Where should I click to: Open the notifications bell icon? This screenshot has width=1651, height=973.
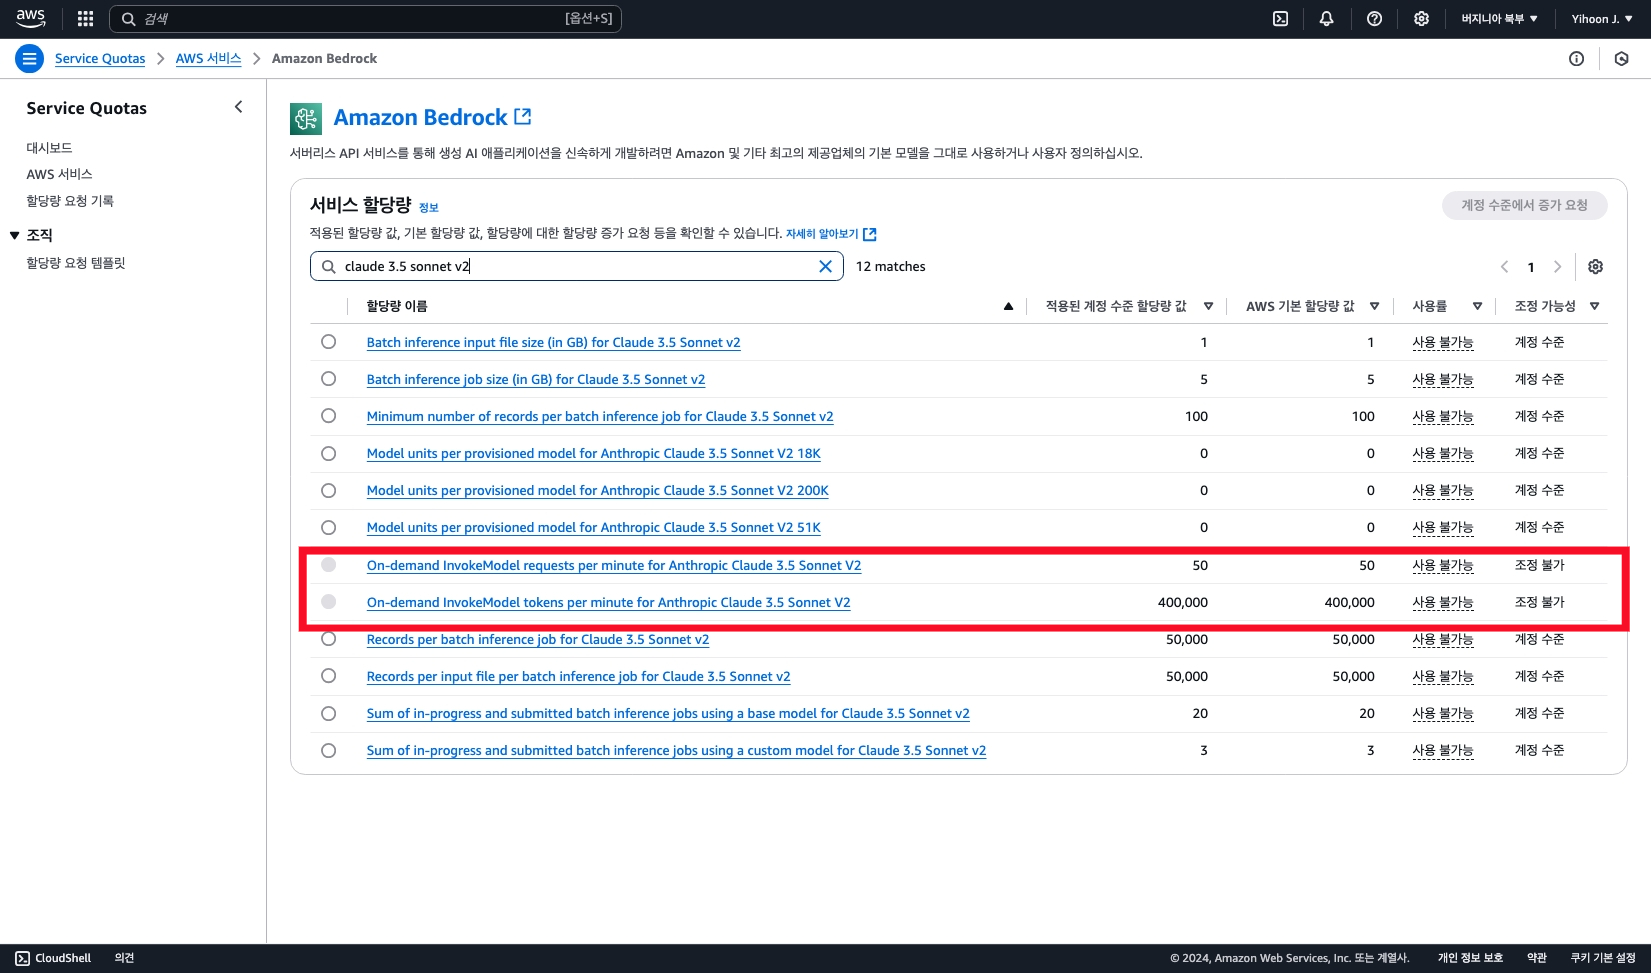point(1327,19)
